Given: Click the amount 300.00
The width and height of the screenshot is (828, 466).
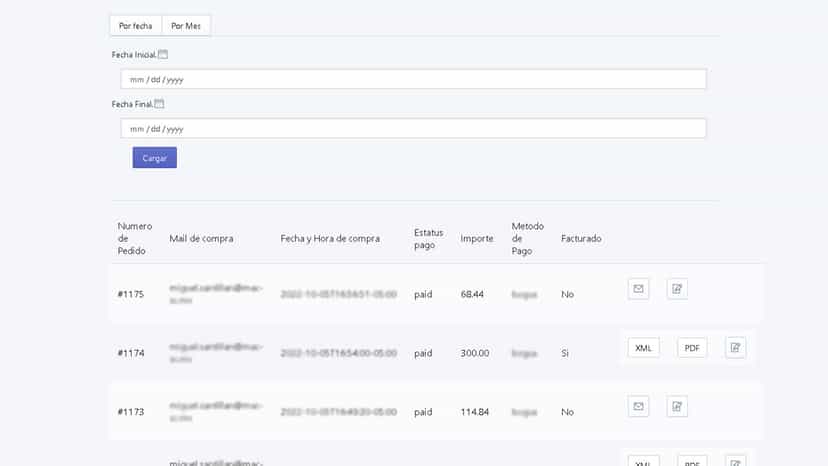Looking at the screenshot, I should click(x=475, y=353).
